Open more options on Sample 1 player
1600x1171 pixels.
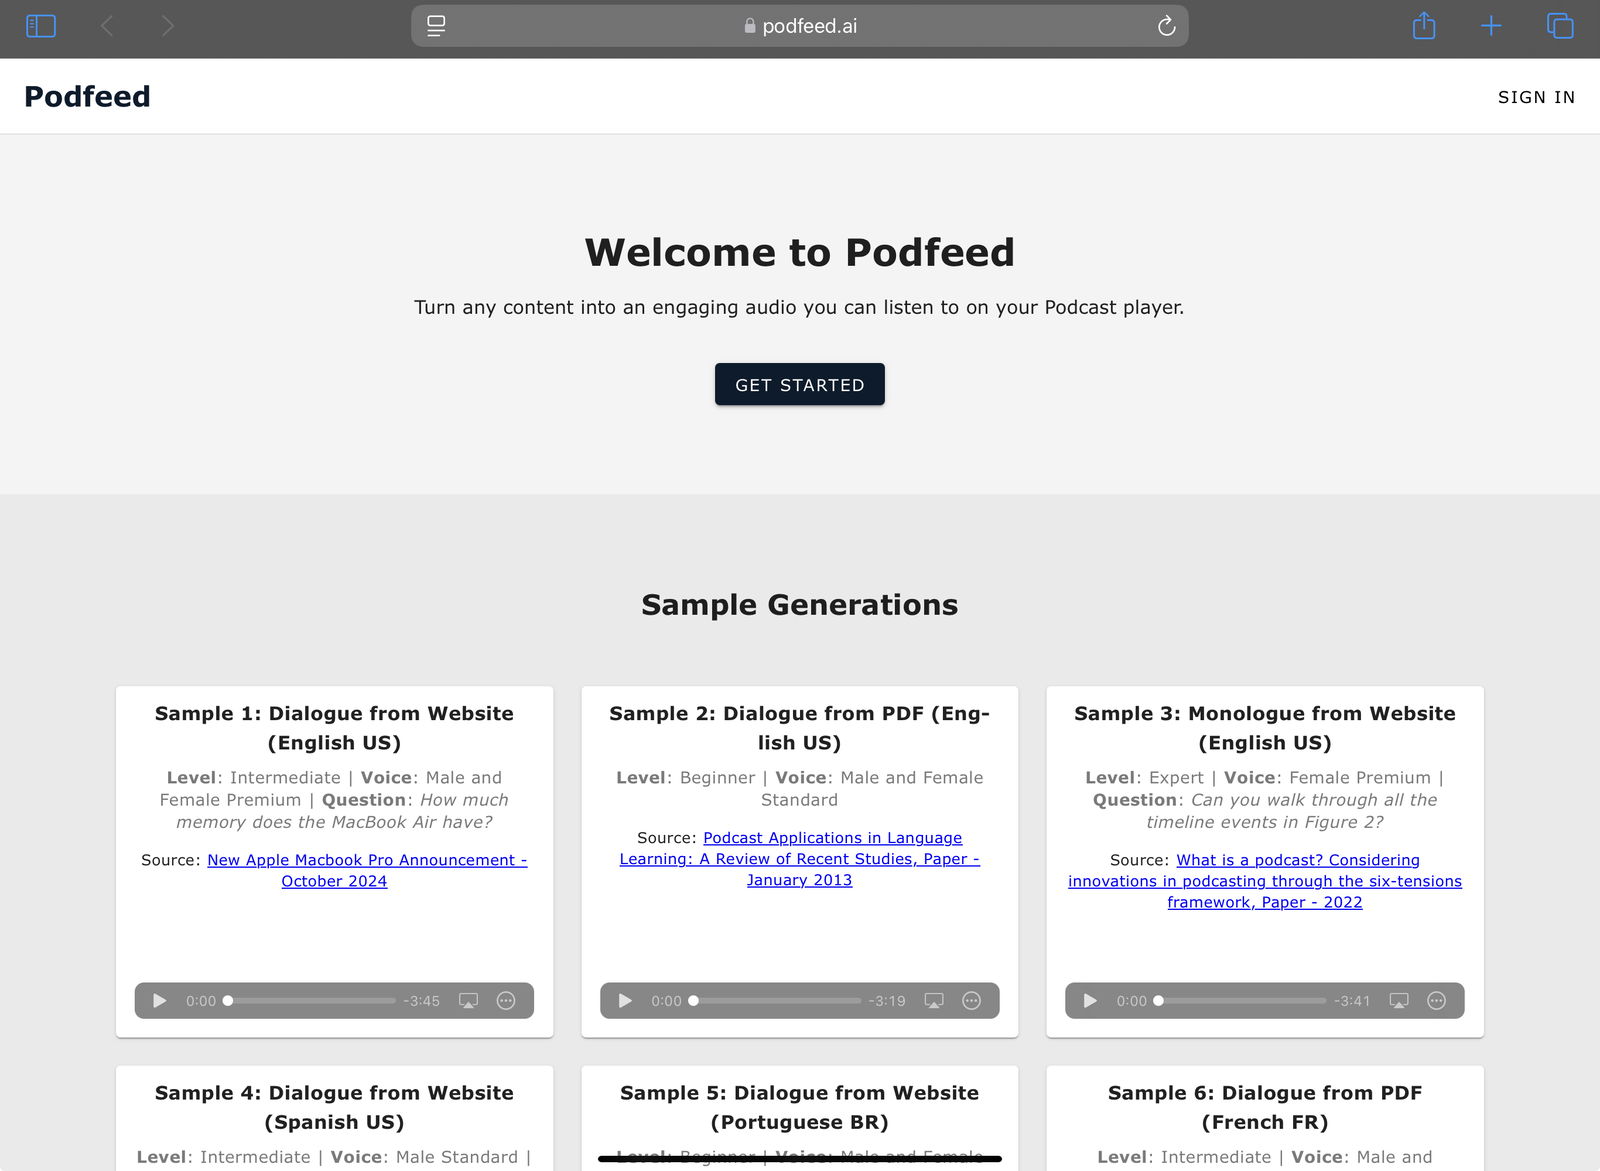coord(506,1001)
